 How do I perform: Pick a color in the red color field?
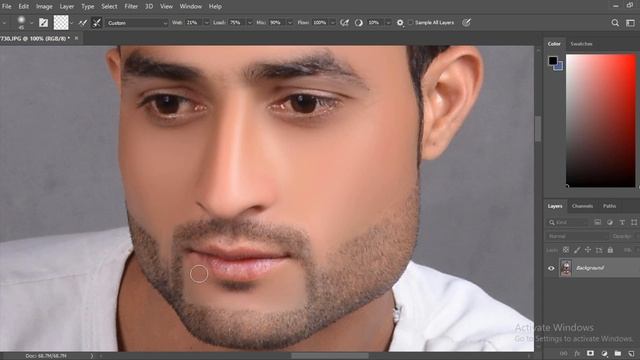tap(600, 120)
